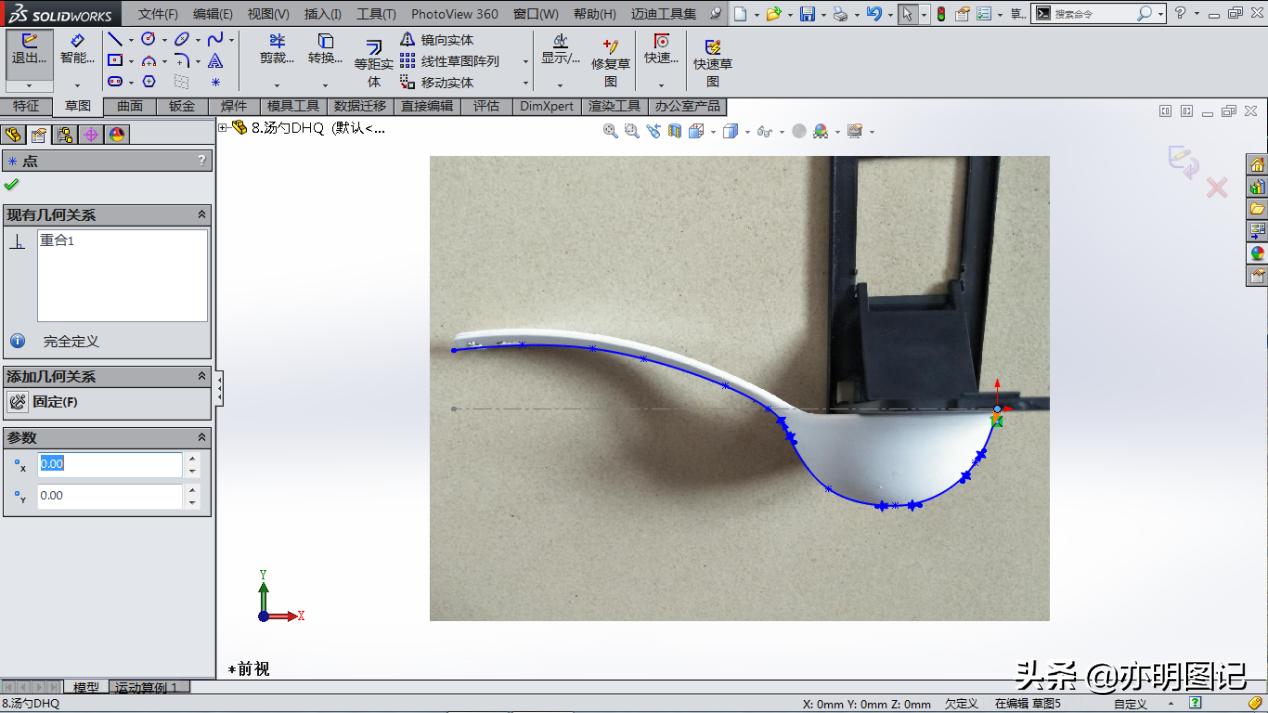Switch to the 曲面 ribbon tab

tap(130, 106)
